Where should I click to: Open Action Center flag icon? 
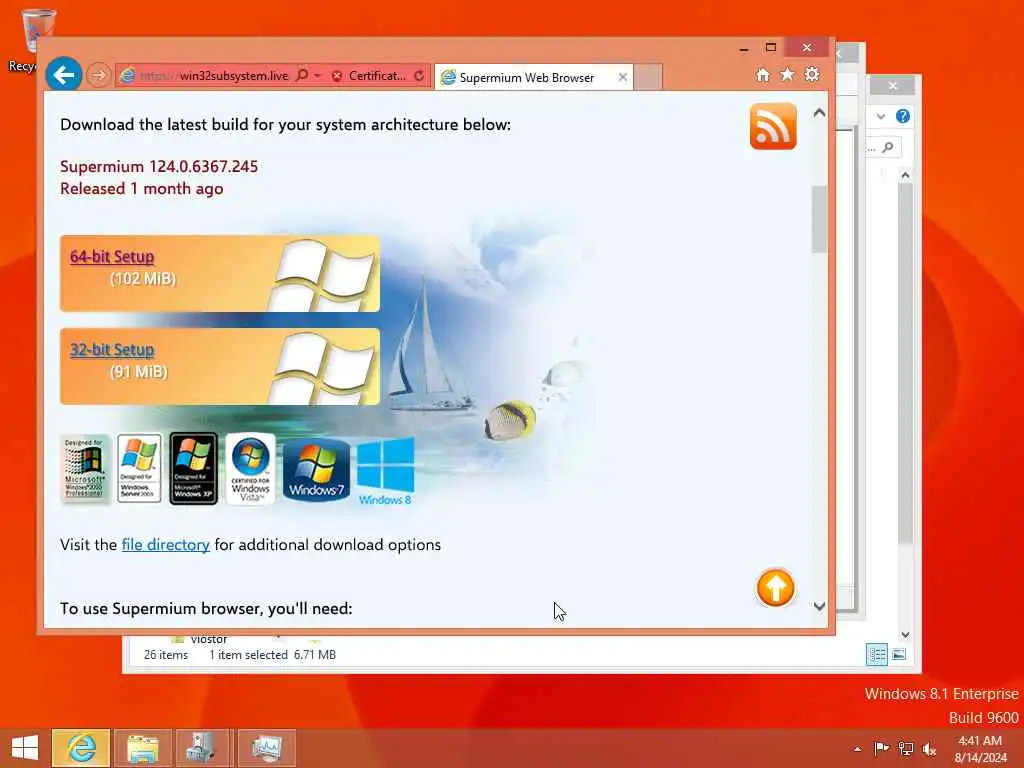pos(881,748)
